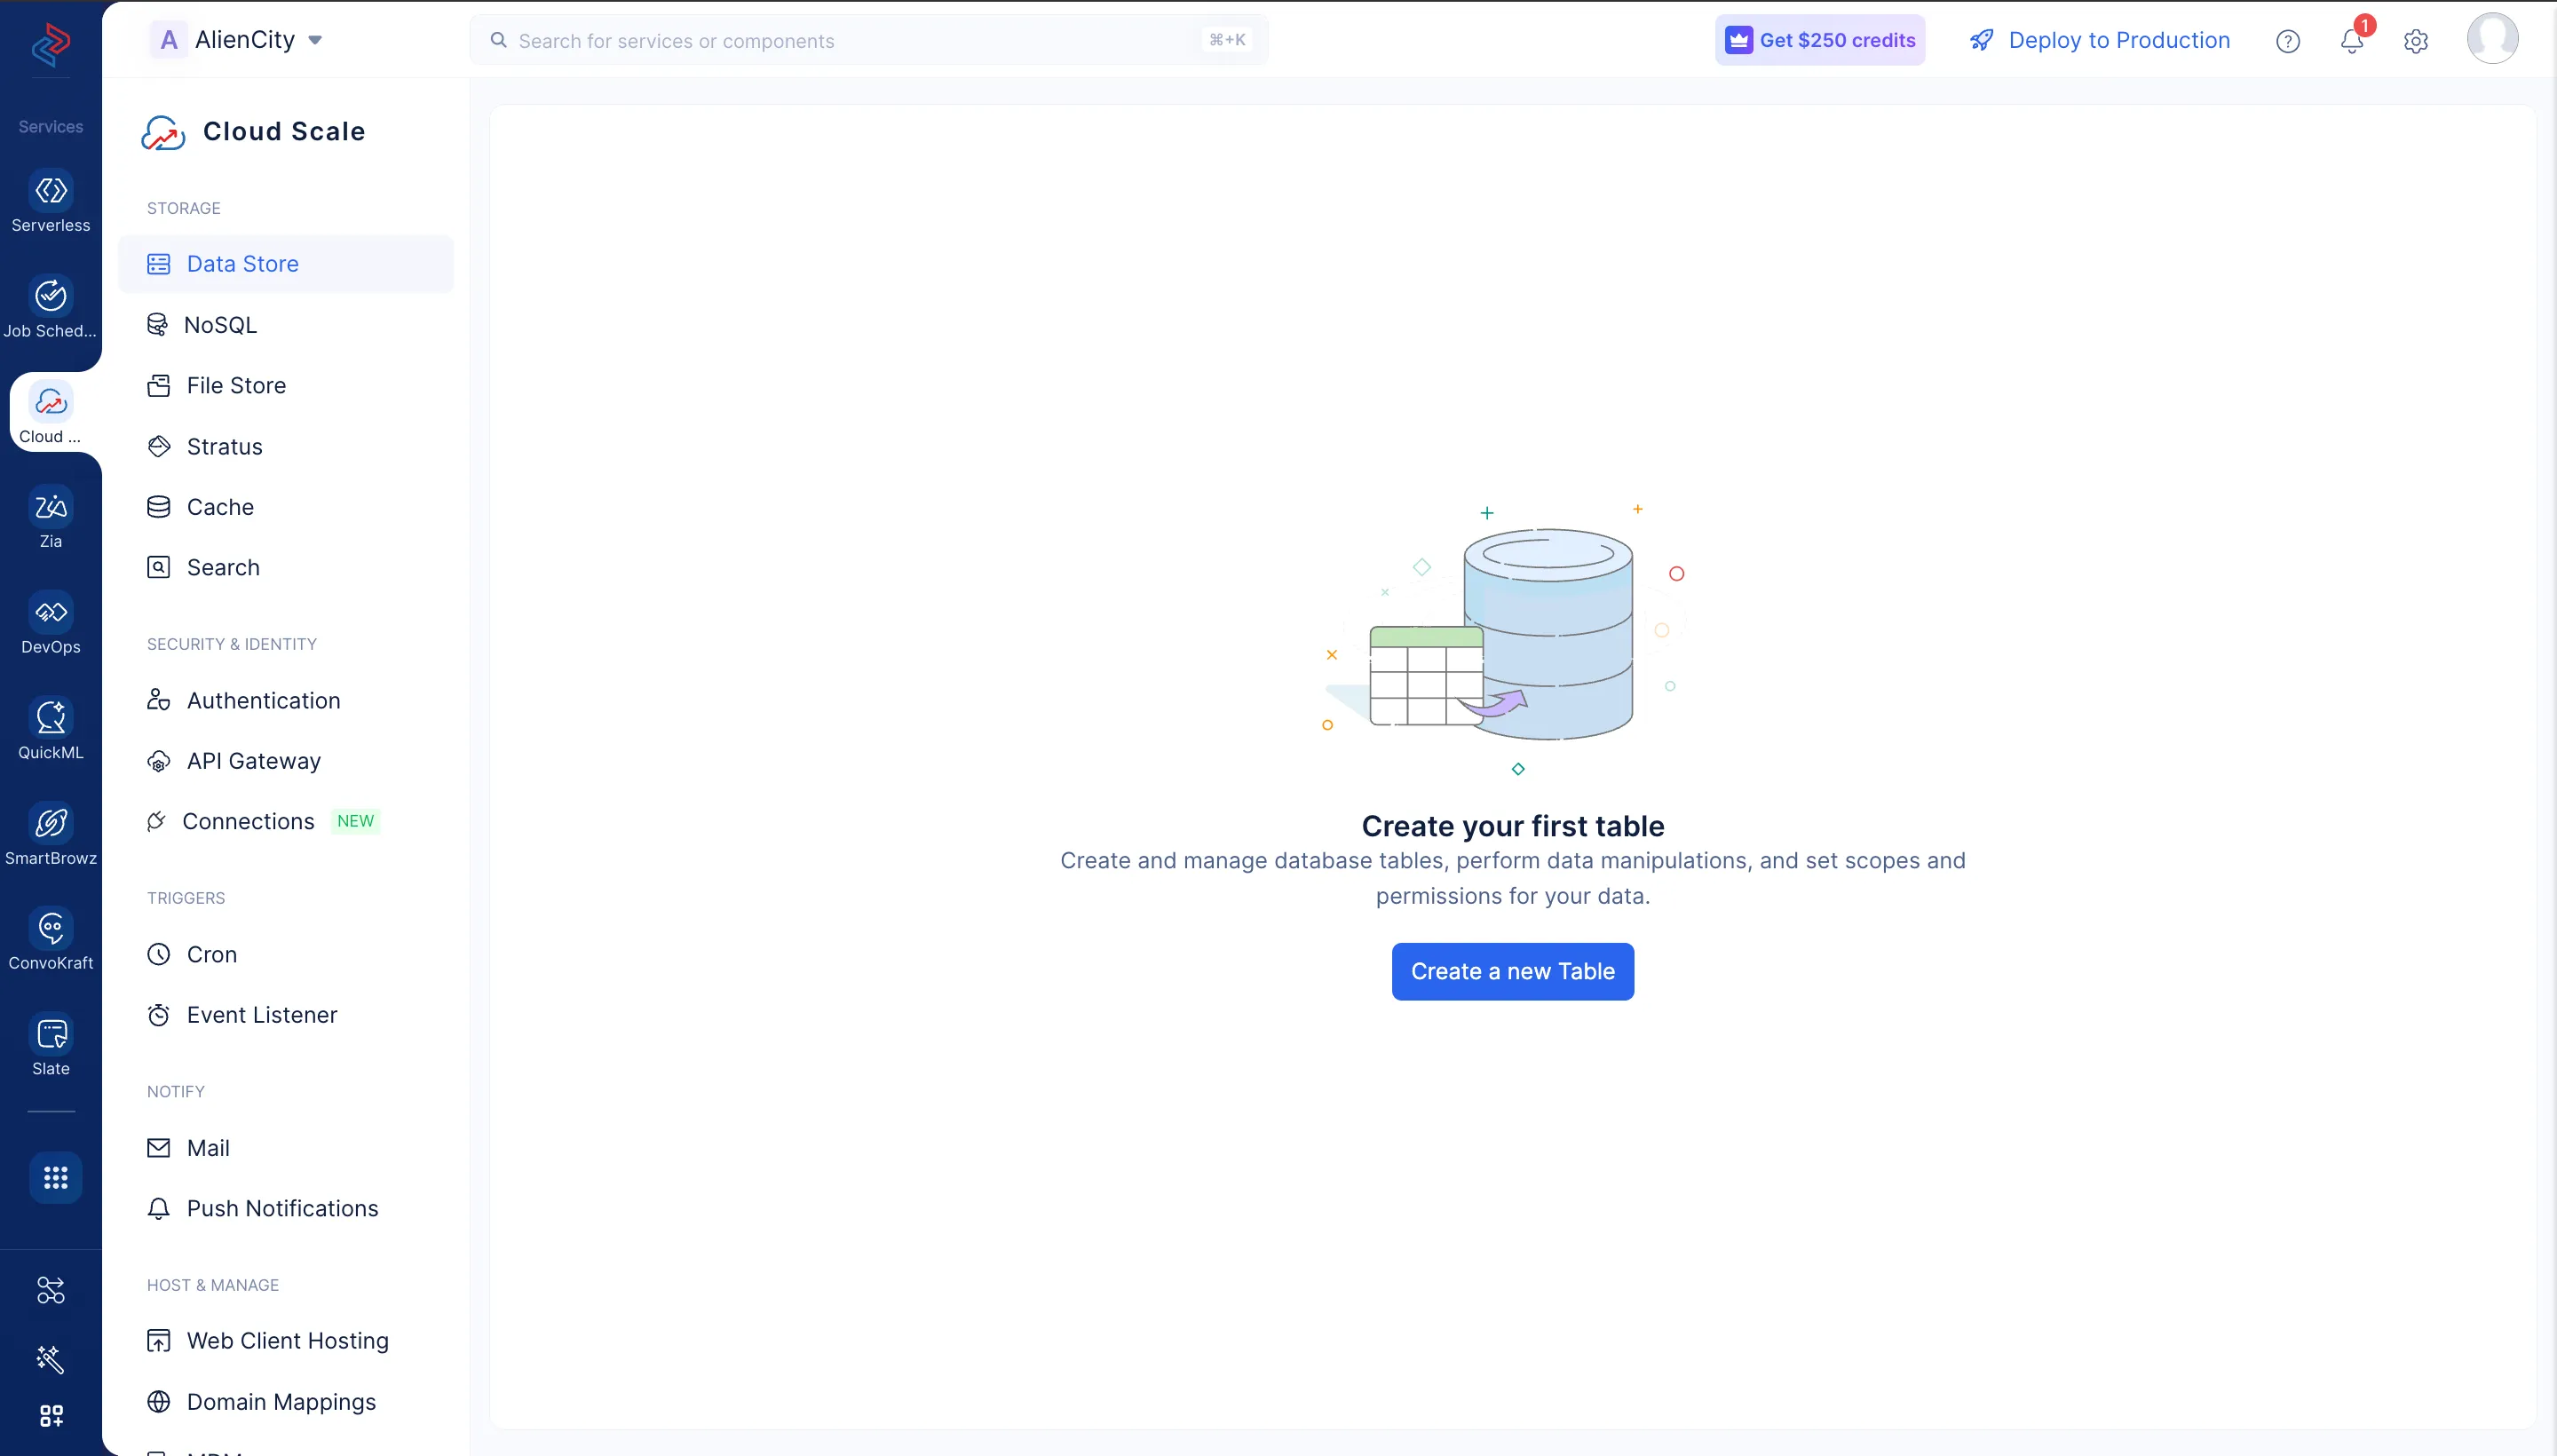2557x1456 pixels.
Task: Open the all-services grid menu
Action: [x=55, y=1177]
